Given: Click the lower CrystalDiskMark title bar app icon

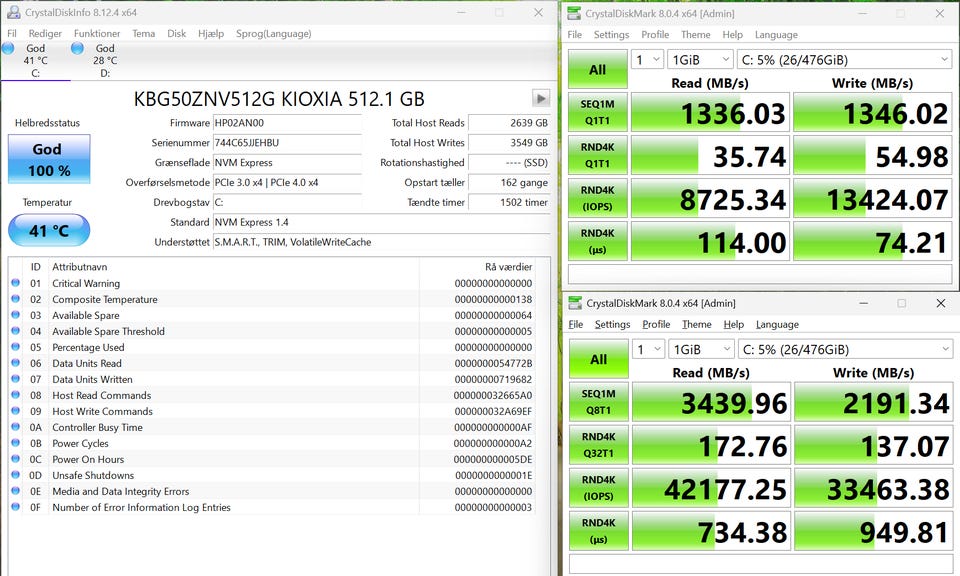Looking at the screenshot, I should click(x=575, y=303).
